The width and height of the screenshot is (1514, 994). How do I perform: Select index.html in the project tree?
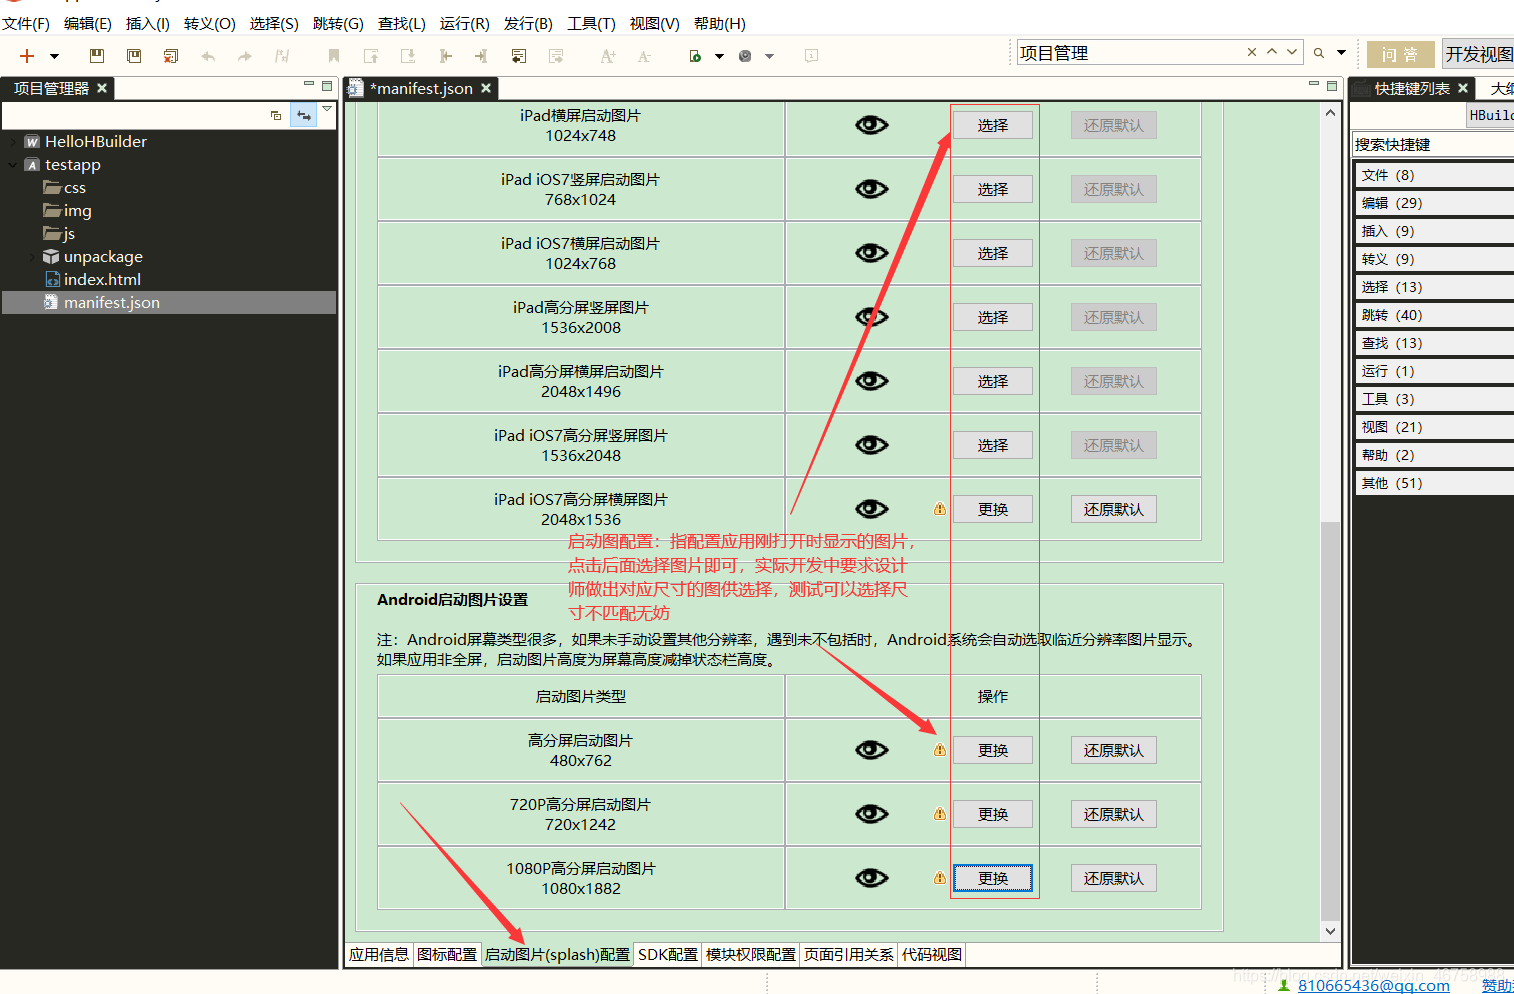pos(103,279)
